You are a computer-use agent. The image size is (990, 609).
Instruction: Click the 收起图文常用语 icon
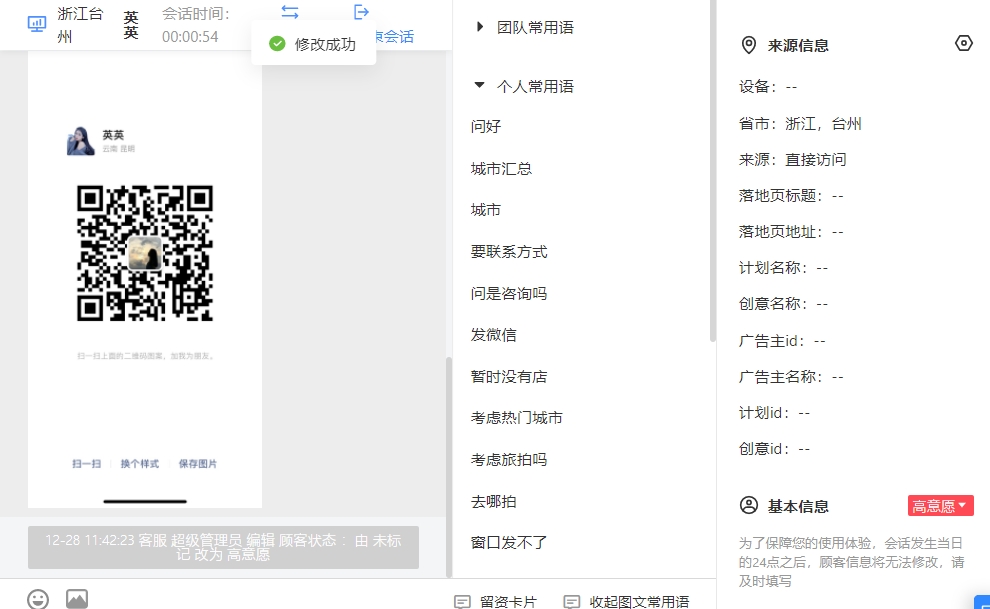571,602
